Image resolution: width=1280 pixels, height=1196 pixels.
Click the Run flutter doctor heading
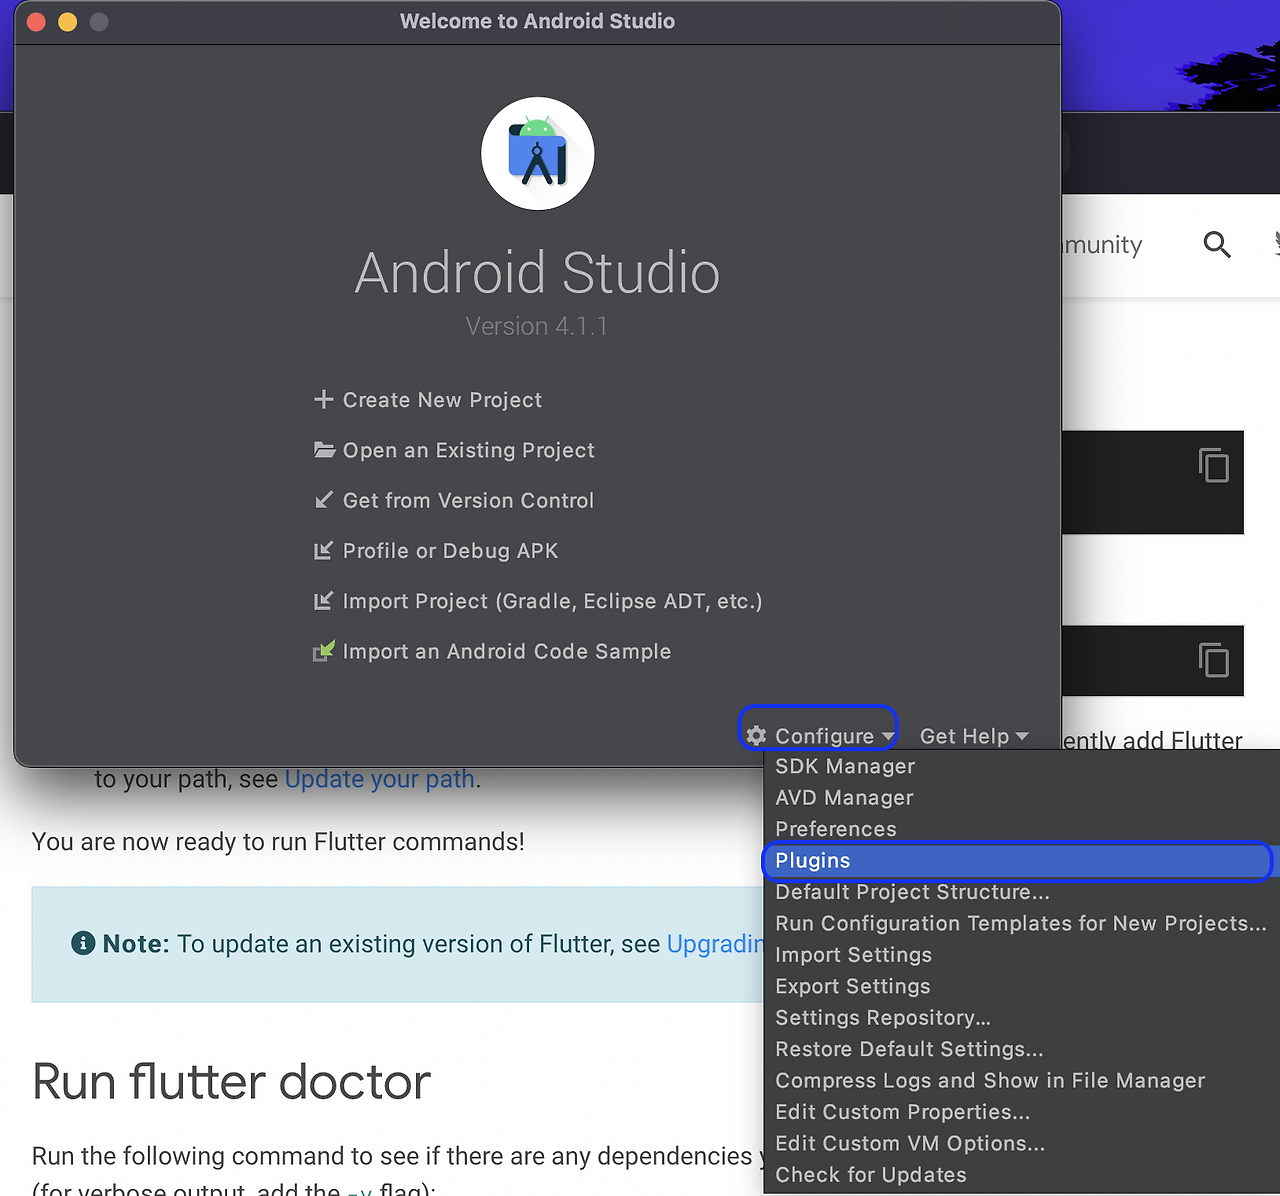click(x=231, y=1082)
